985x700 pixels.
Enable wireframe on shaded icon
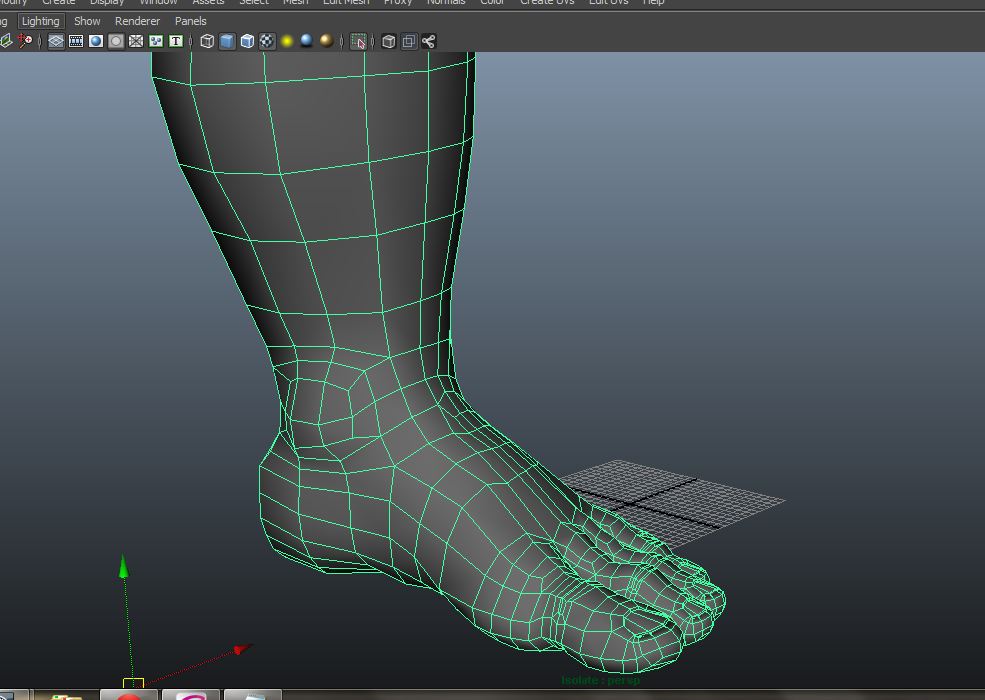(247, 41)
